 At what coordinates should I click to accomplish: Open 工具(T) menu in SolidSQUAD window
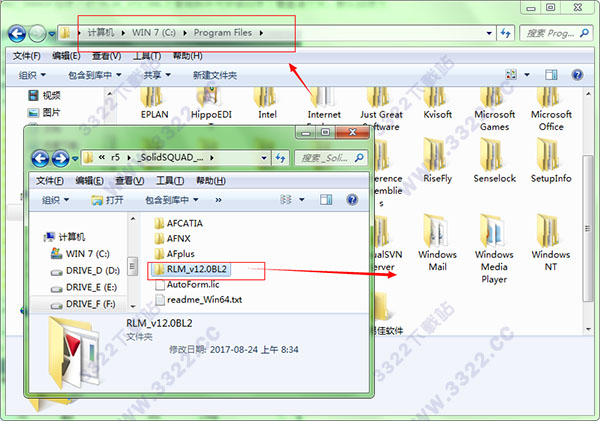pyautogui.click(x=170, y=181)
